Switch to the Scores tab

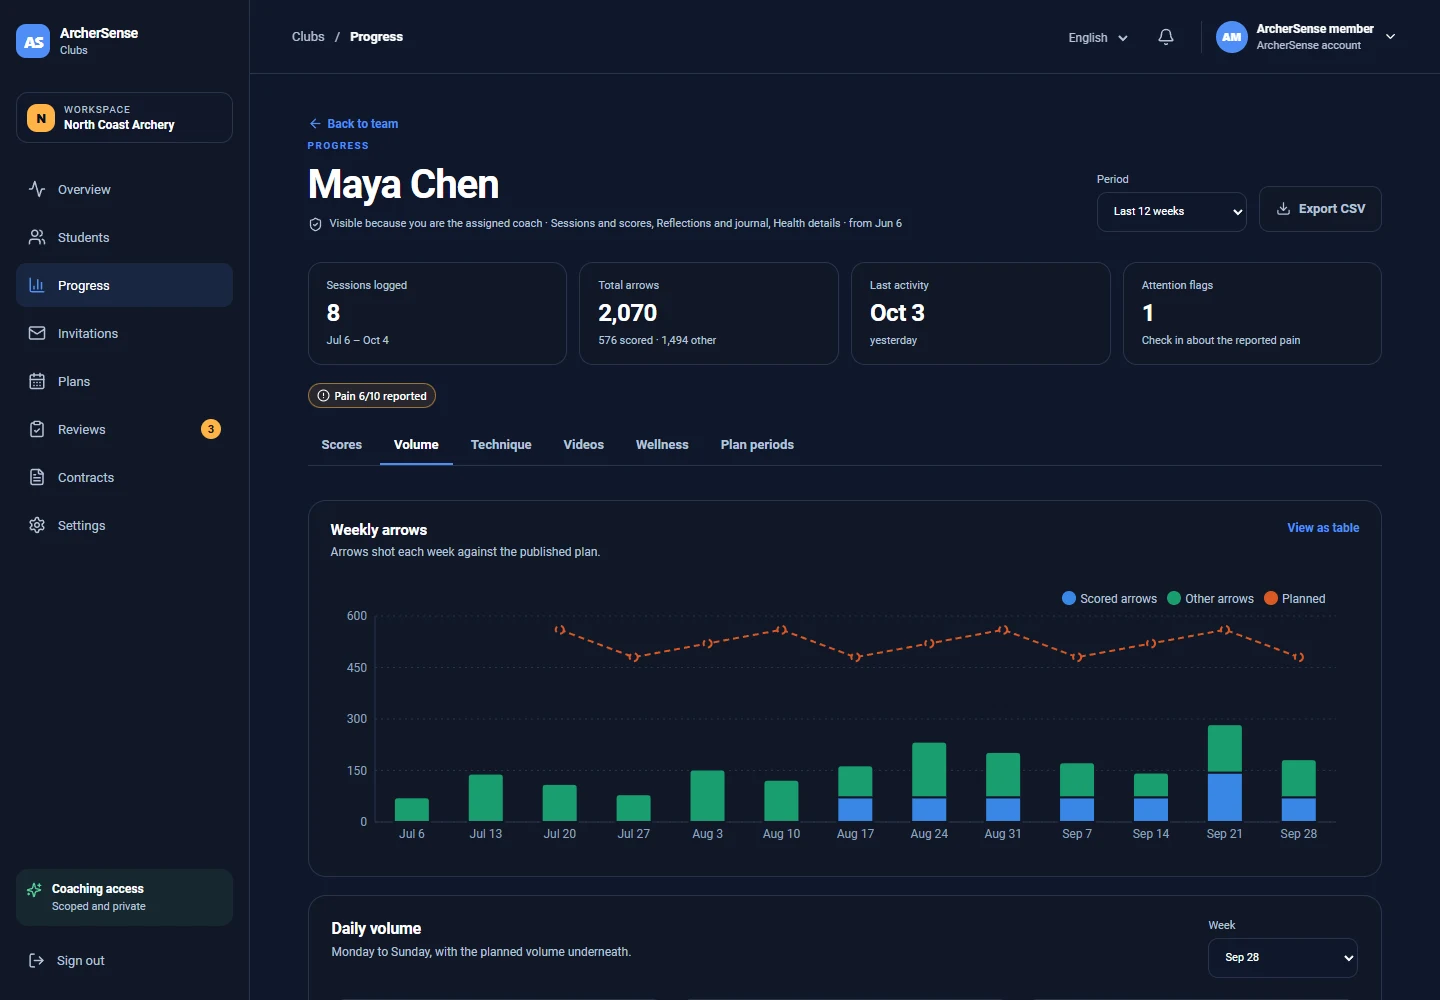pyautogui.click(x=342, y=445)
